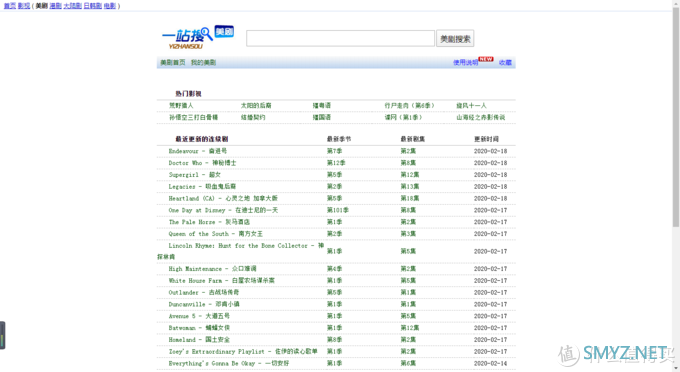Viewport: 680px width, 372px height.
Task: Click 第12季 in Doctor Who row
Action: (x=336, y=163)
